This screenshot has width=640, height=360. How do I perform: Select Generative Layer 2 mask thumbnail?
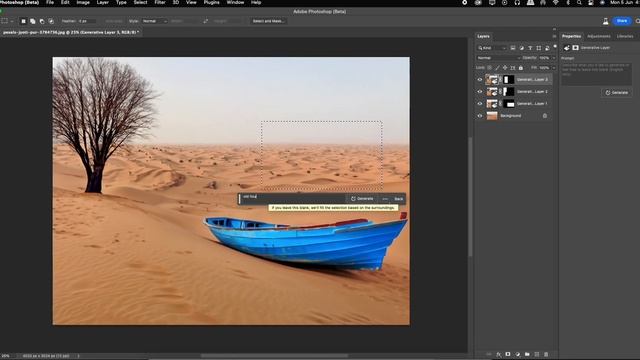coord(509,91)
